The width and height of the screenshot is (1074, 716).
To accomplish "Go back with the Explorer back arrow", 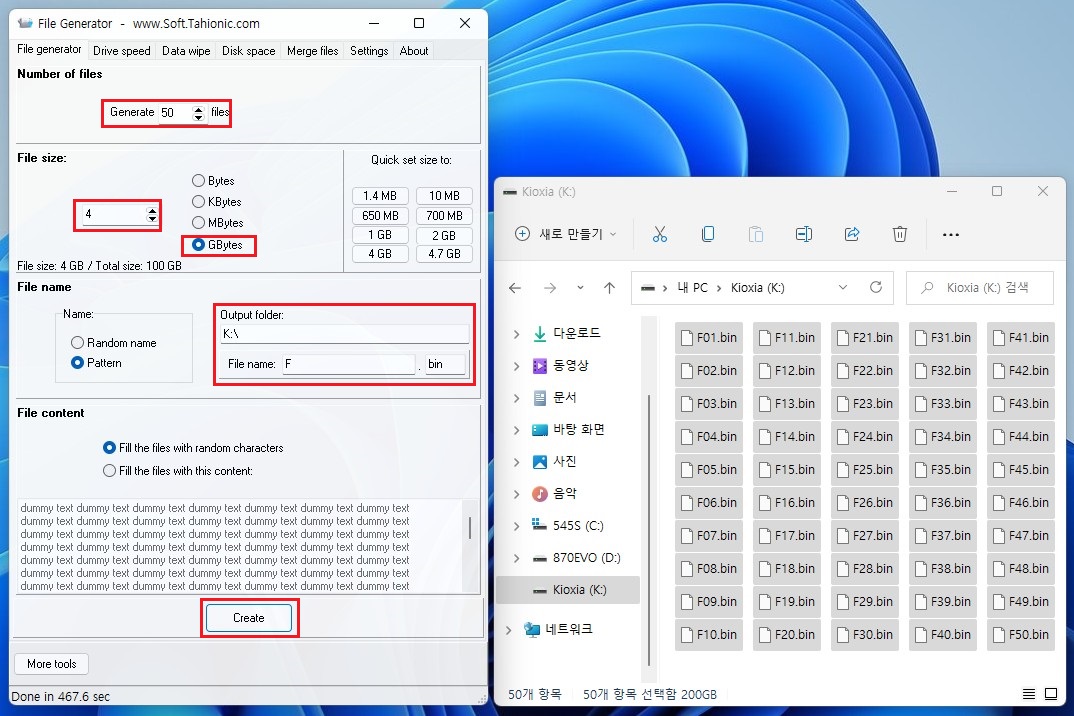I will pyautogui.click(x=515, y=288).
